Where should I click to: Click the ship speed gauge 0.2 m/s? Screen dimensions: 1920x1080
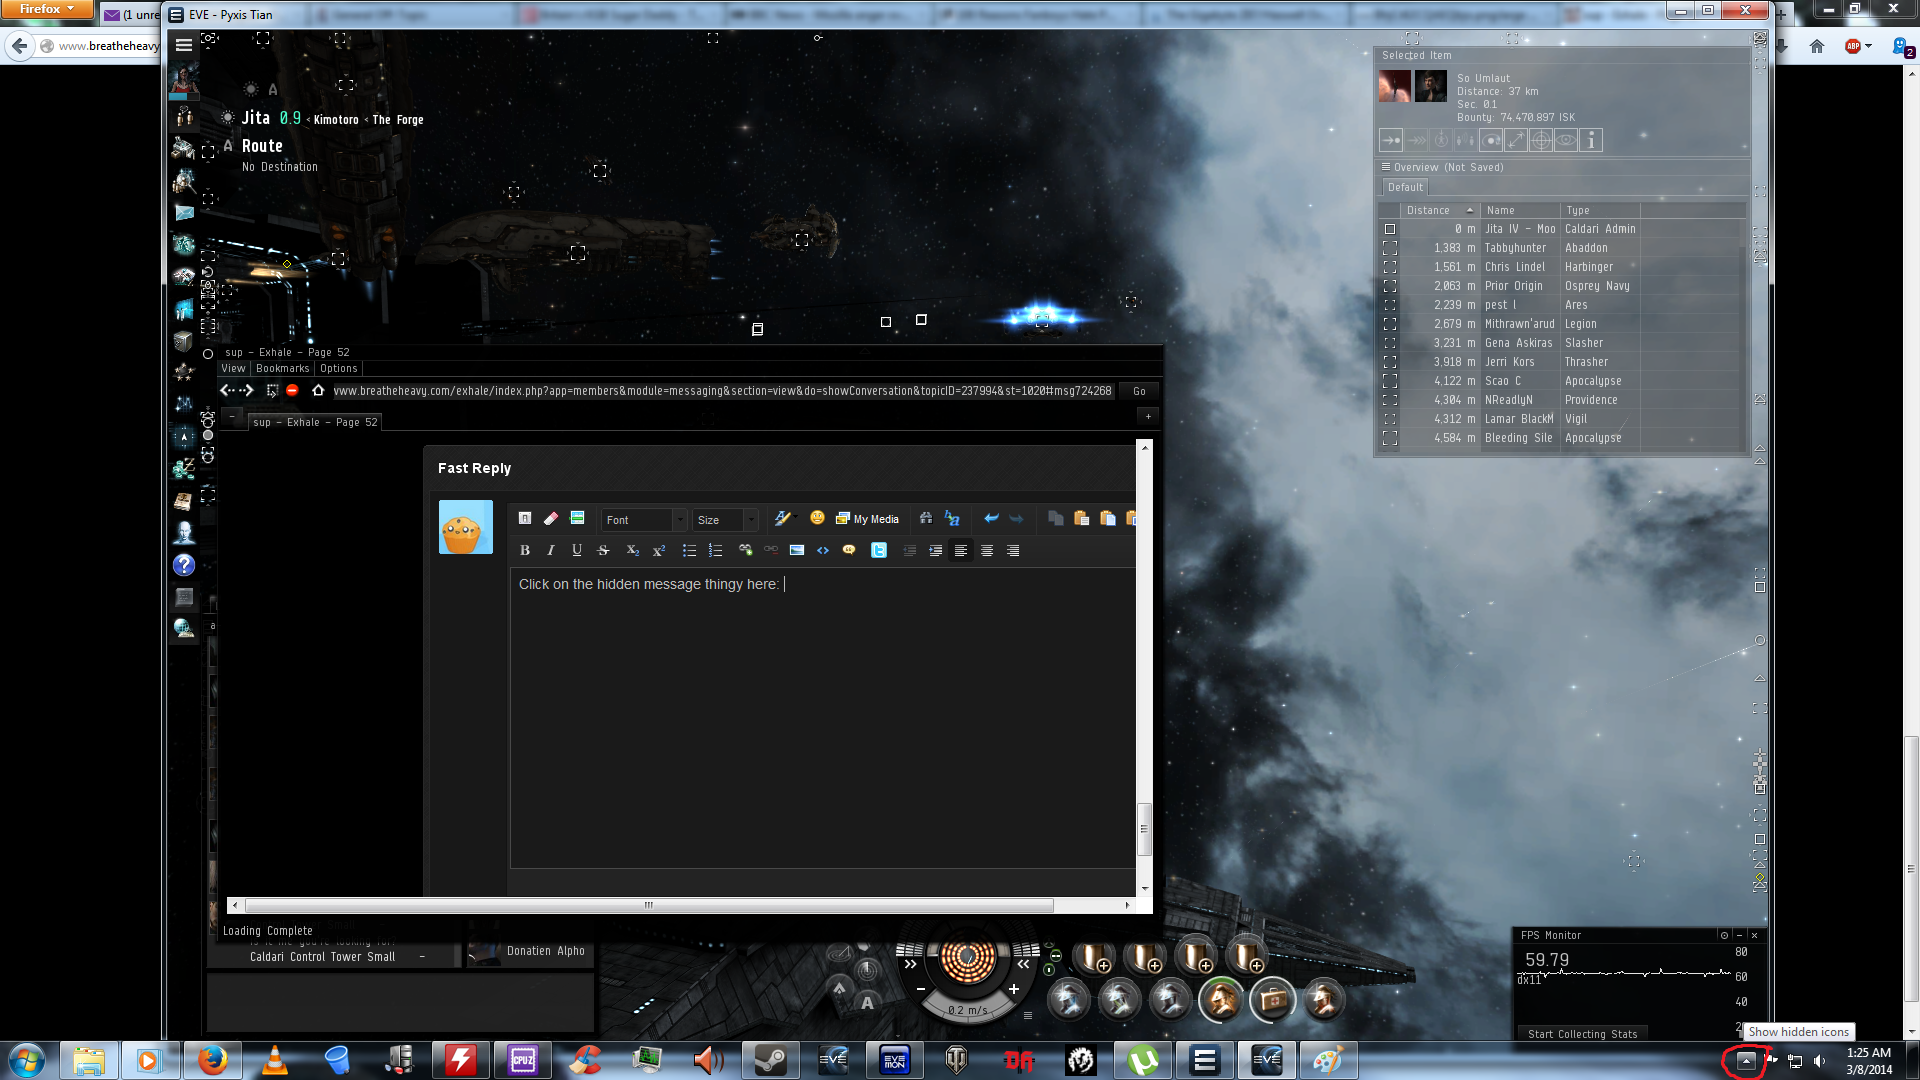pos(967,1010)
